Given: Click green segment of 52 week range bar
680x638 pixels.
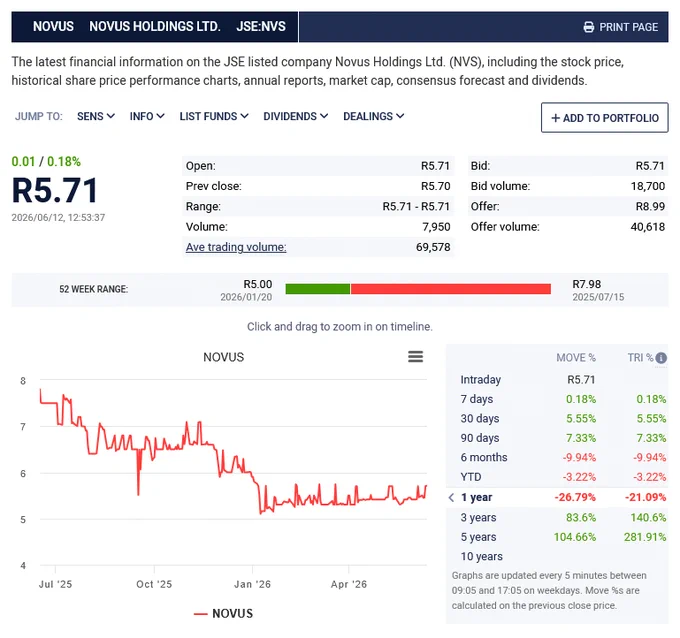Looking at the screenshot, I should tap(317, 289).
